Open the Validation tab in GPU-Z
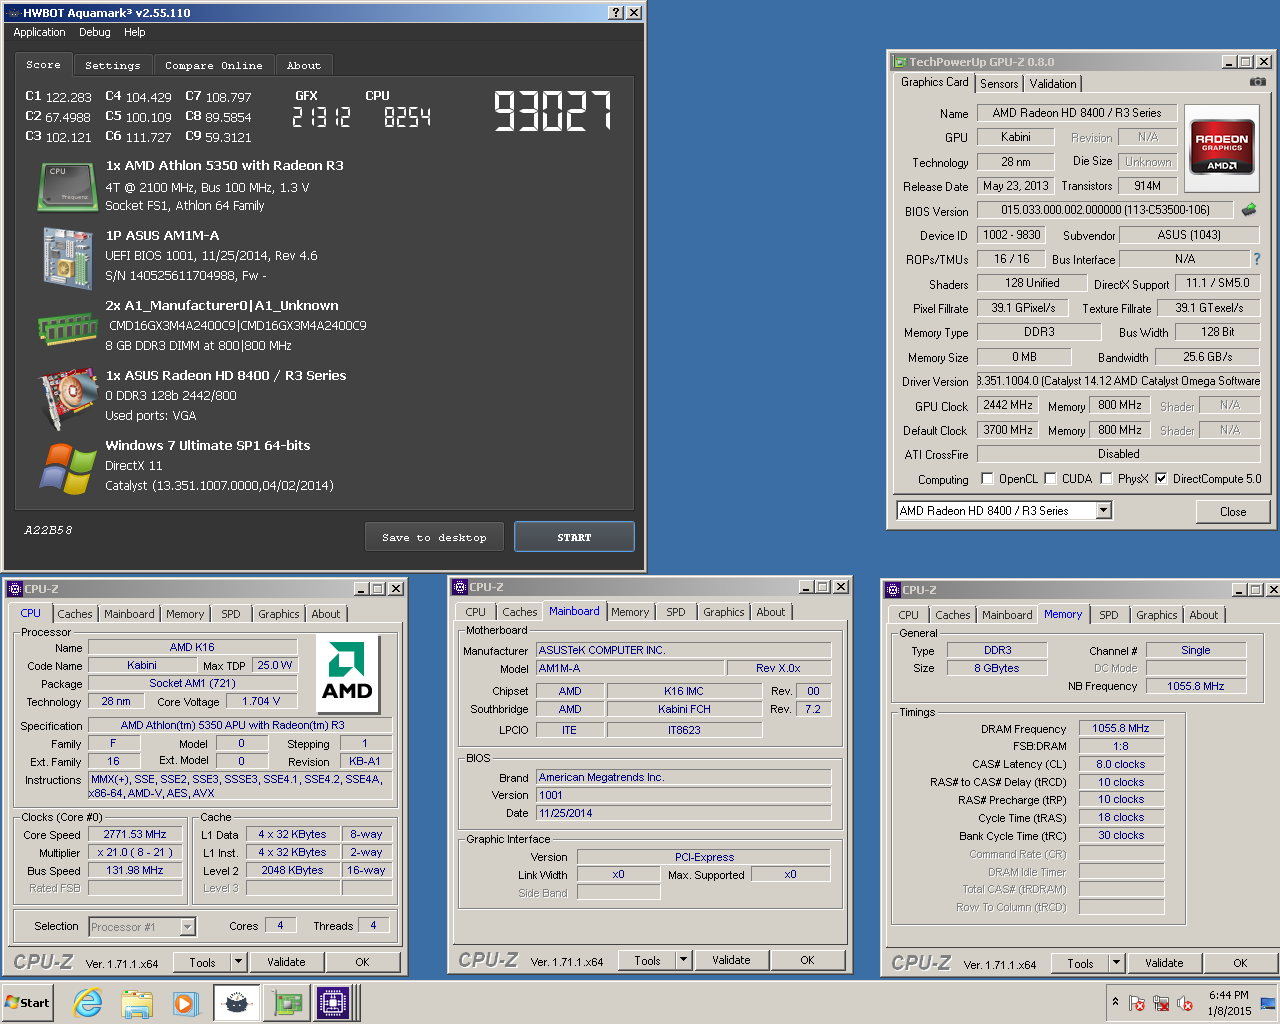Image resolution: width=1280 pixels, height=1024 pixels. (x=1053, y=84)
